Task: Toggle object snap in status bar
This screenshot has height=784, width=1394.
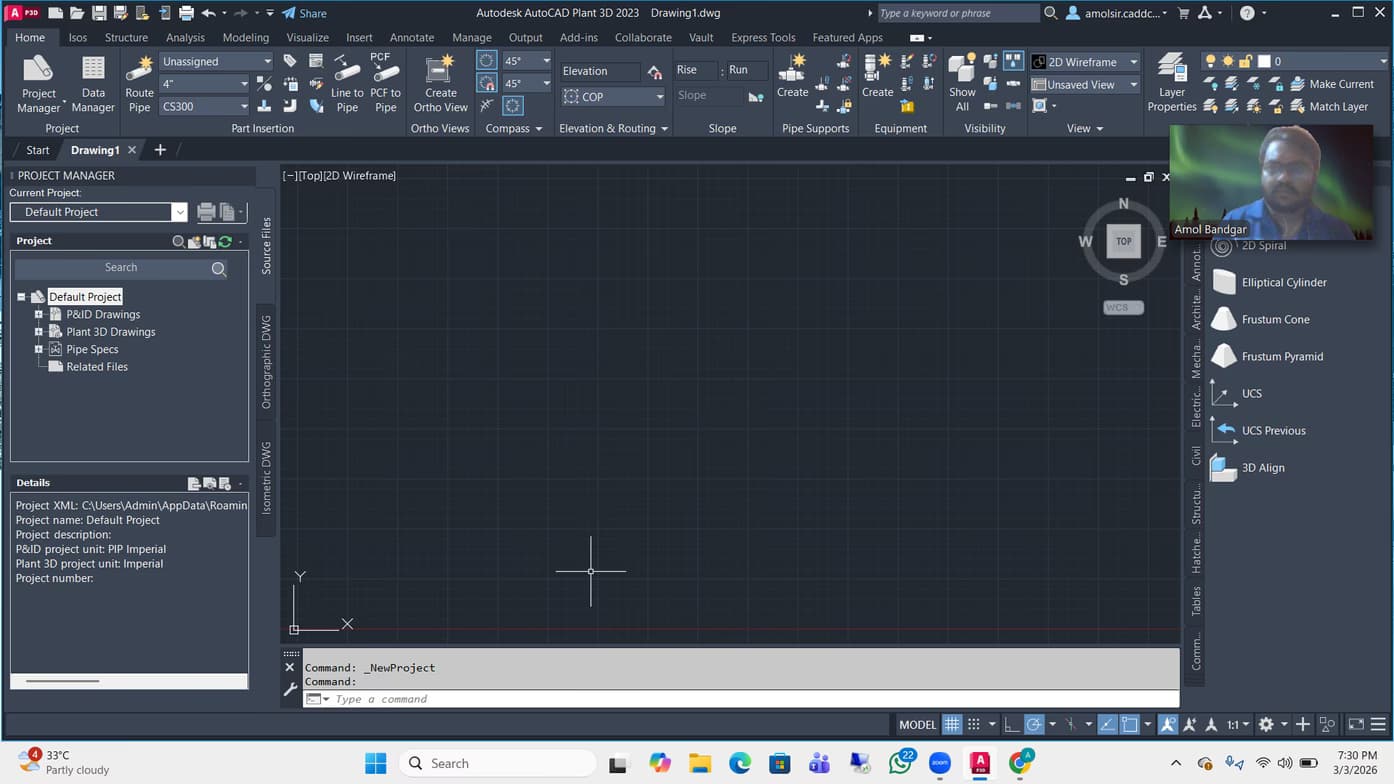Action: point(1130,724)
